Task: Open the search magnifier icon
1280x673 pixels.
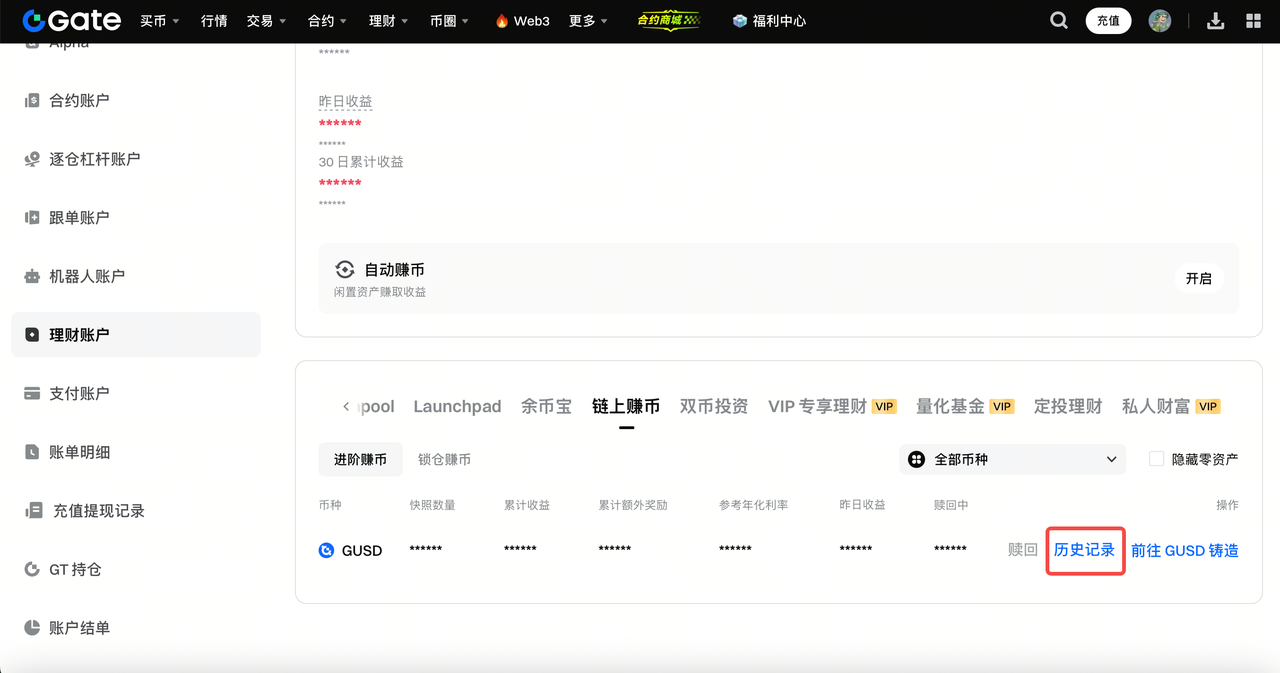Action: [x=1059, y=21]
